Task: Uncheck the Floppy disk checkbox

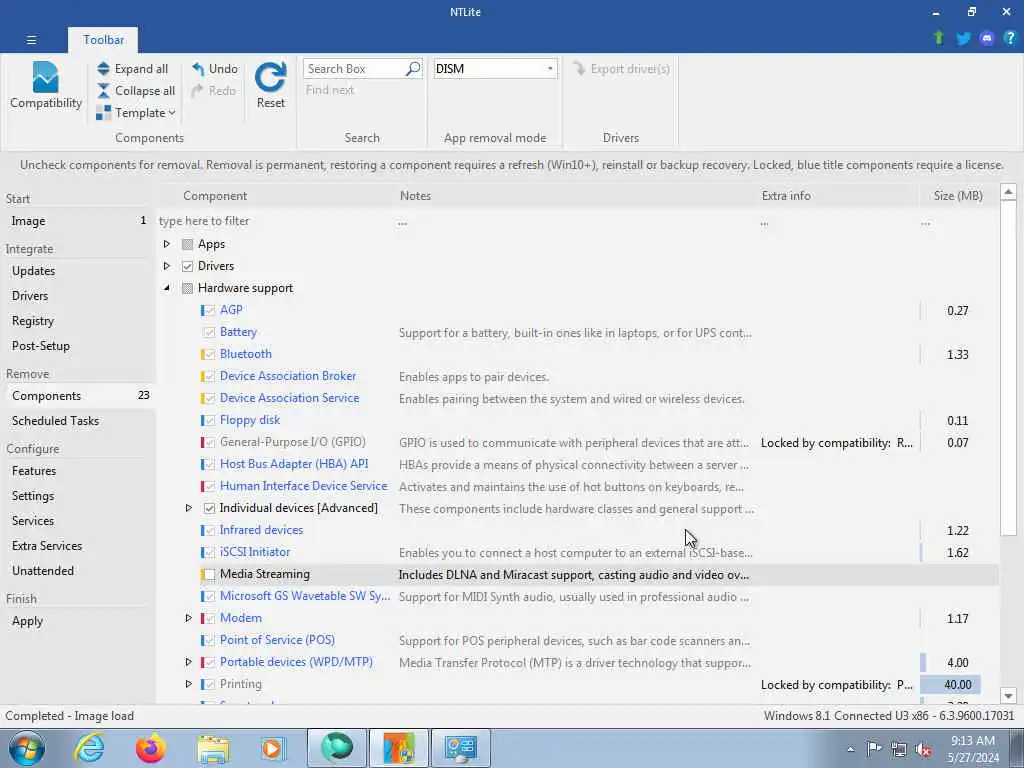Action: 209,420
